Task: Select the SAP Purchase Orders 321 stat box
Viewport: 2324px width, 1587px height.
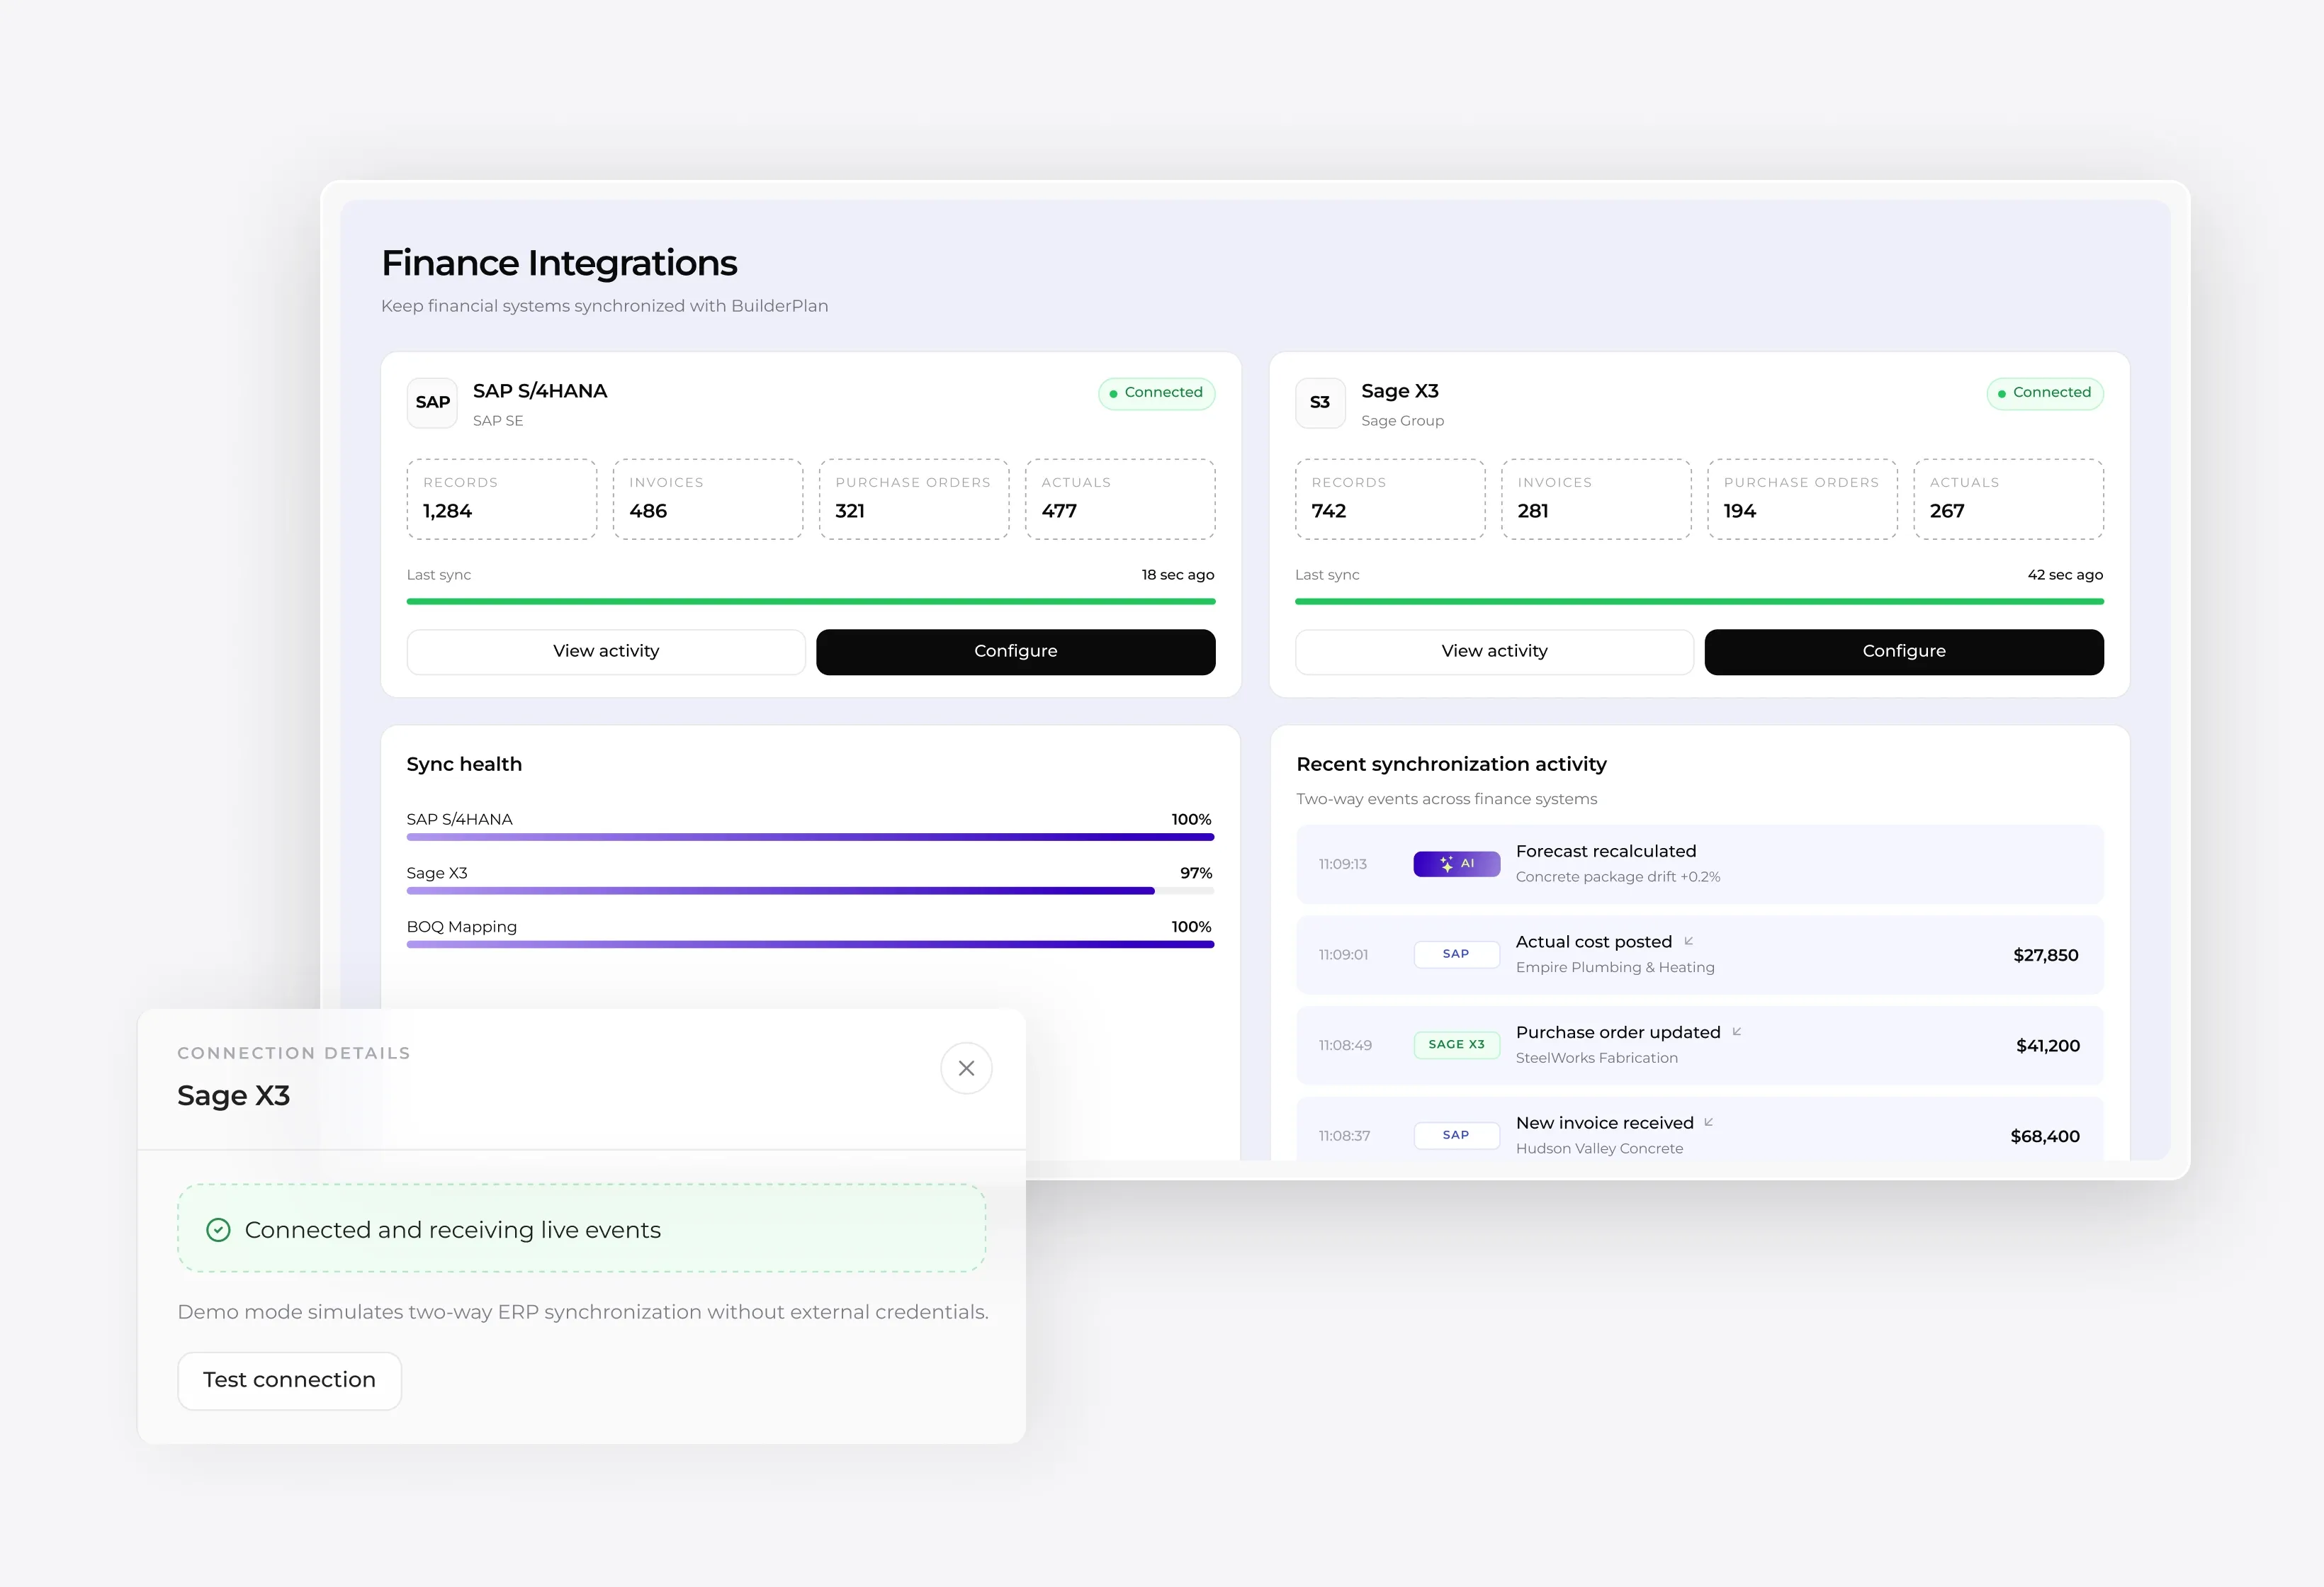Action: 913,499
